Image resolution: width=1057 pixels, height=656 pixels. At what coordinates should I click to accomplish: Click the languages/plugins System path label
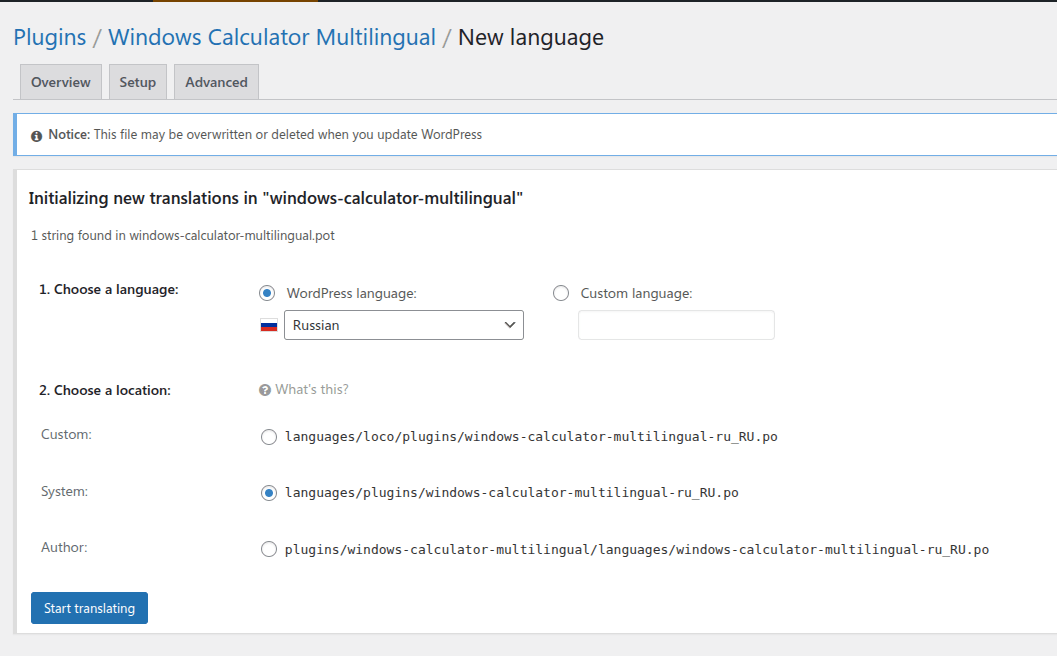point(512,493)
